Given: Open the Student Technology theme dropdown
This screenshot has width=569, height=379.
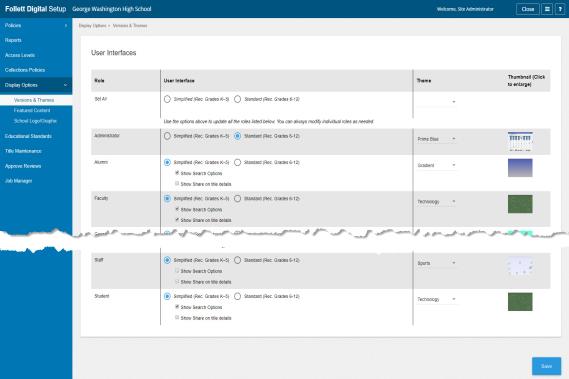Looking at the screenshot, I should click(436, 299).
